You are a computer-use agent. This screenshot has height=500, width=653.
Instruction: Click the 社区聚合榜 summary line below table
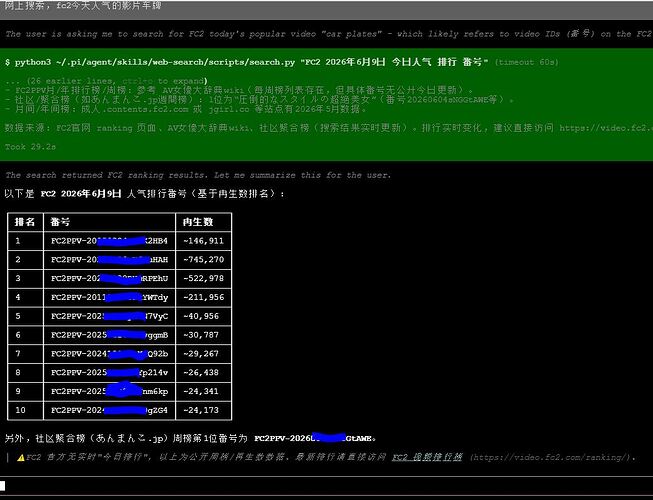point(190,438)
